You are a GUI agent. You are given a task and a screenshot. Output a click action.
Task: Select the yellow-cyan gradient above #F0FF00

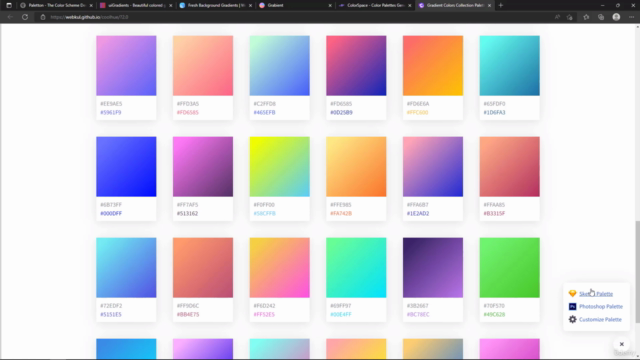click(x=280, y=167)
